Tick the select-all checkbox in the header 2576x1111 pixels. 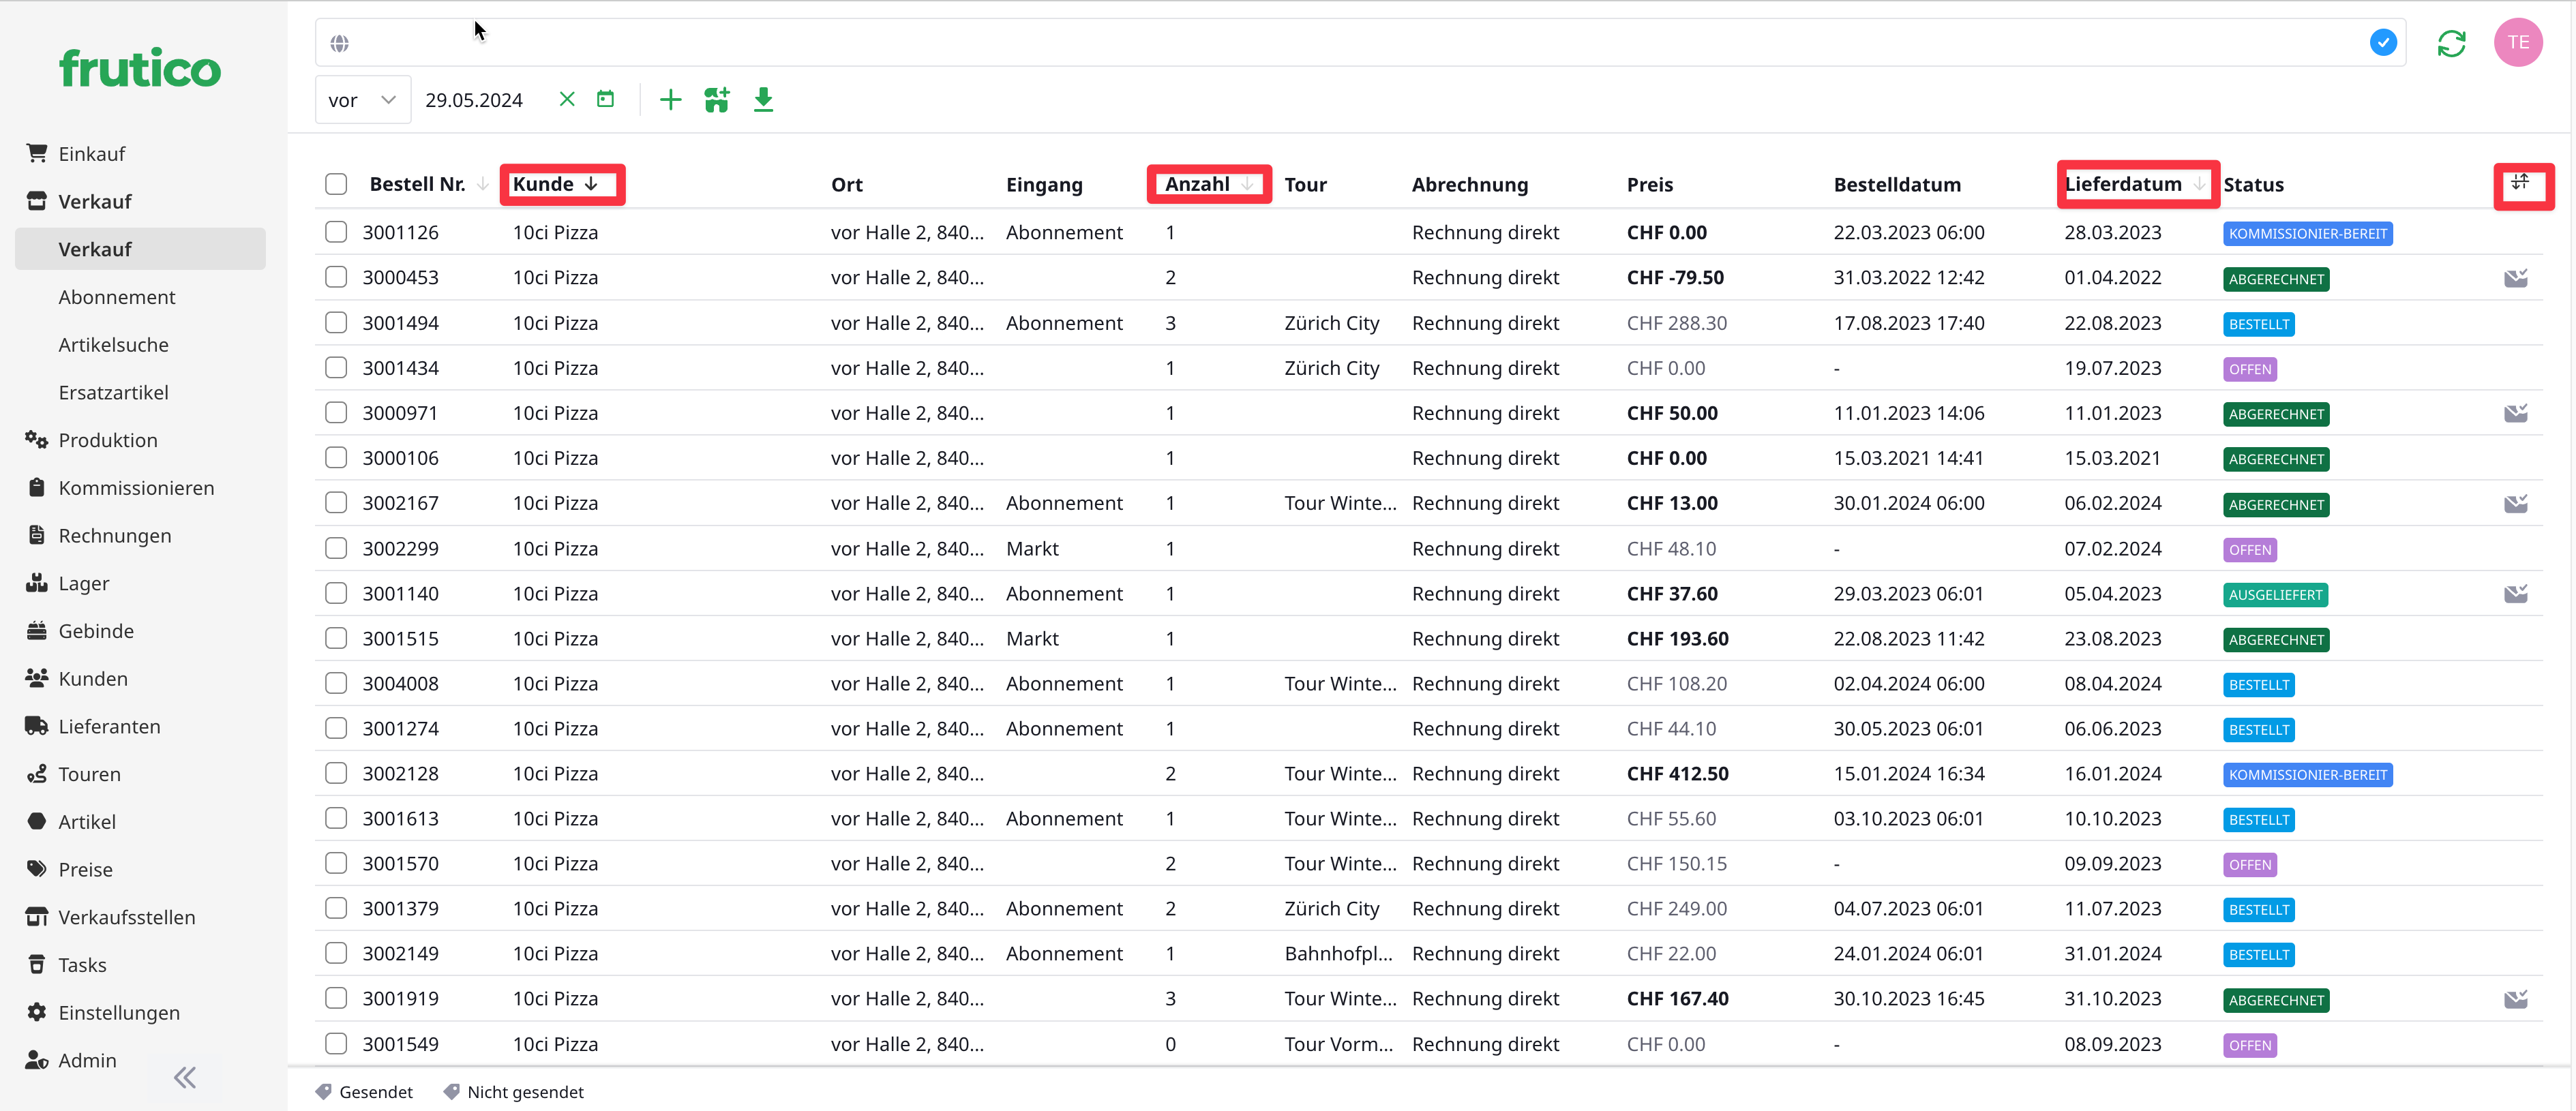336,184
